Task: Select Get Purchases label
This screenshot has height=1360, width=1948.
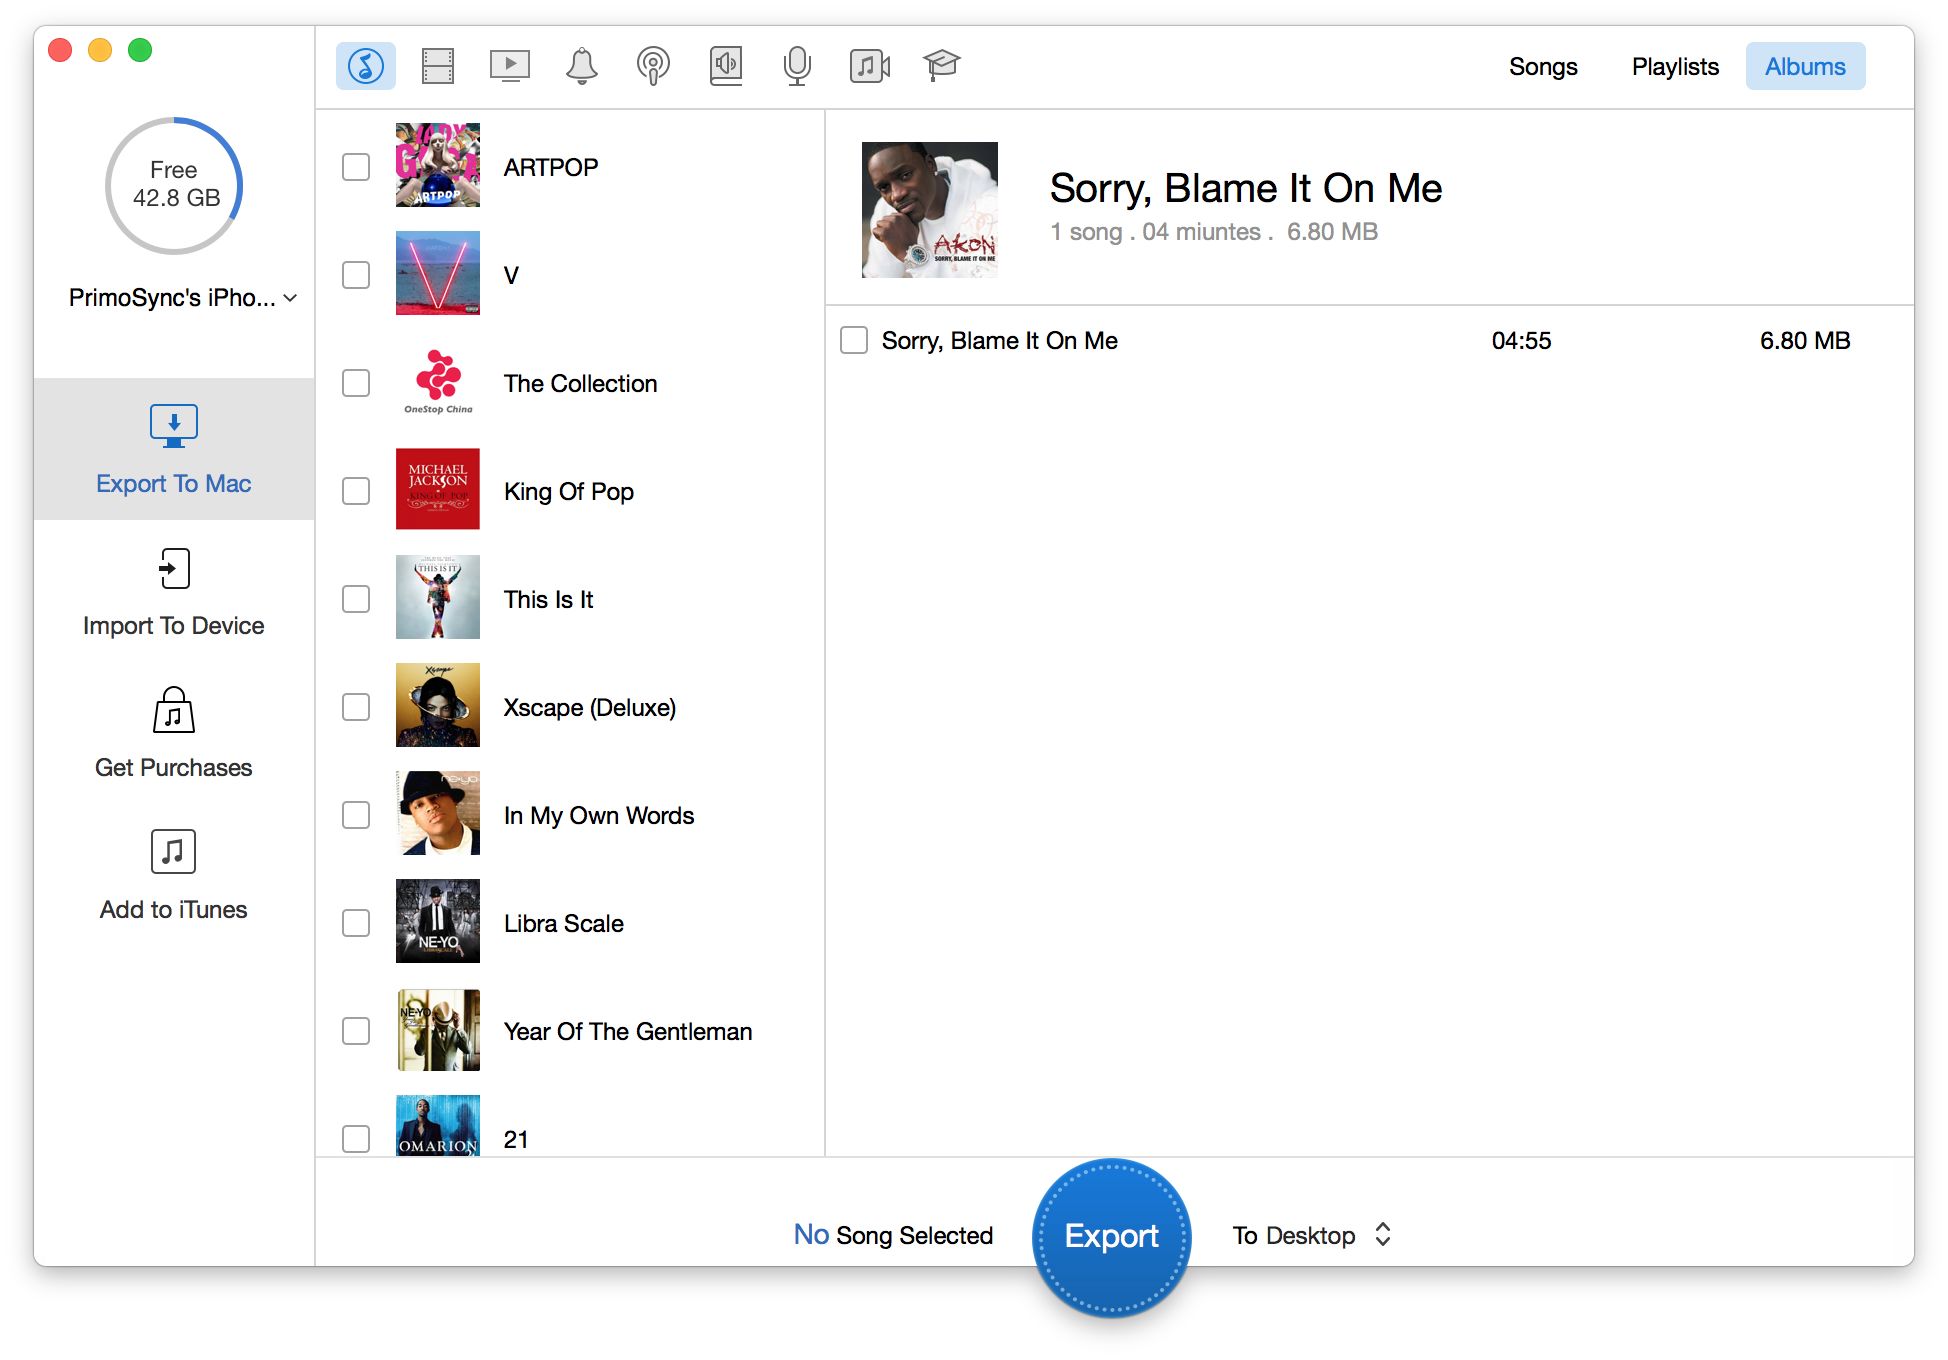Action: [174, 768]
